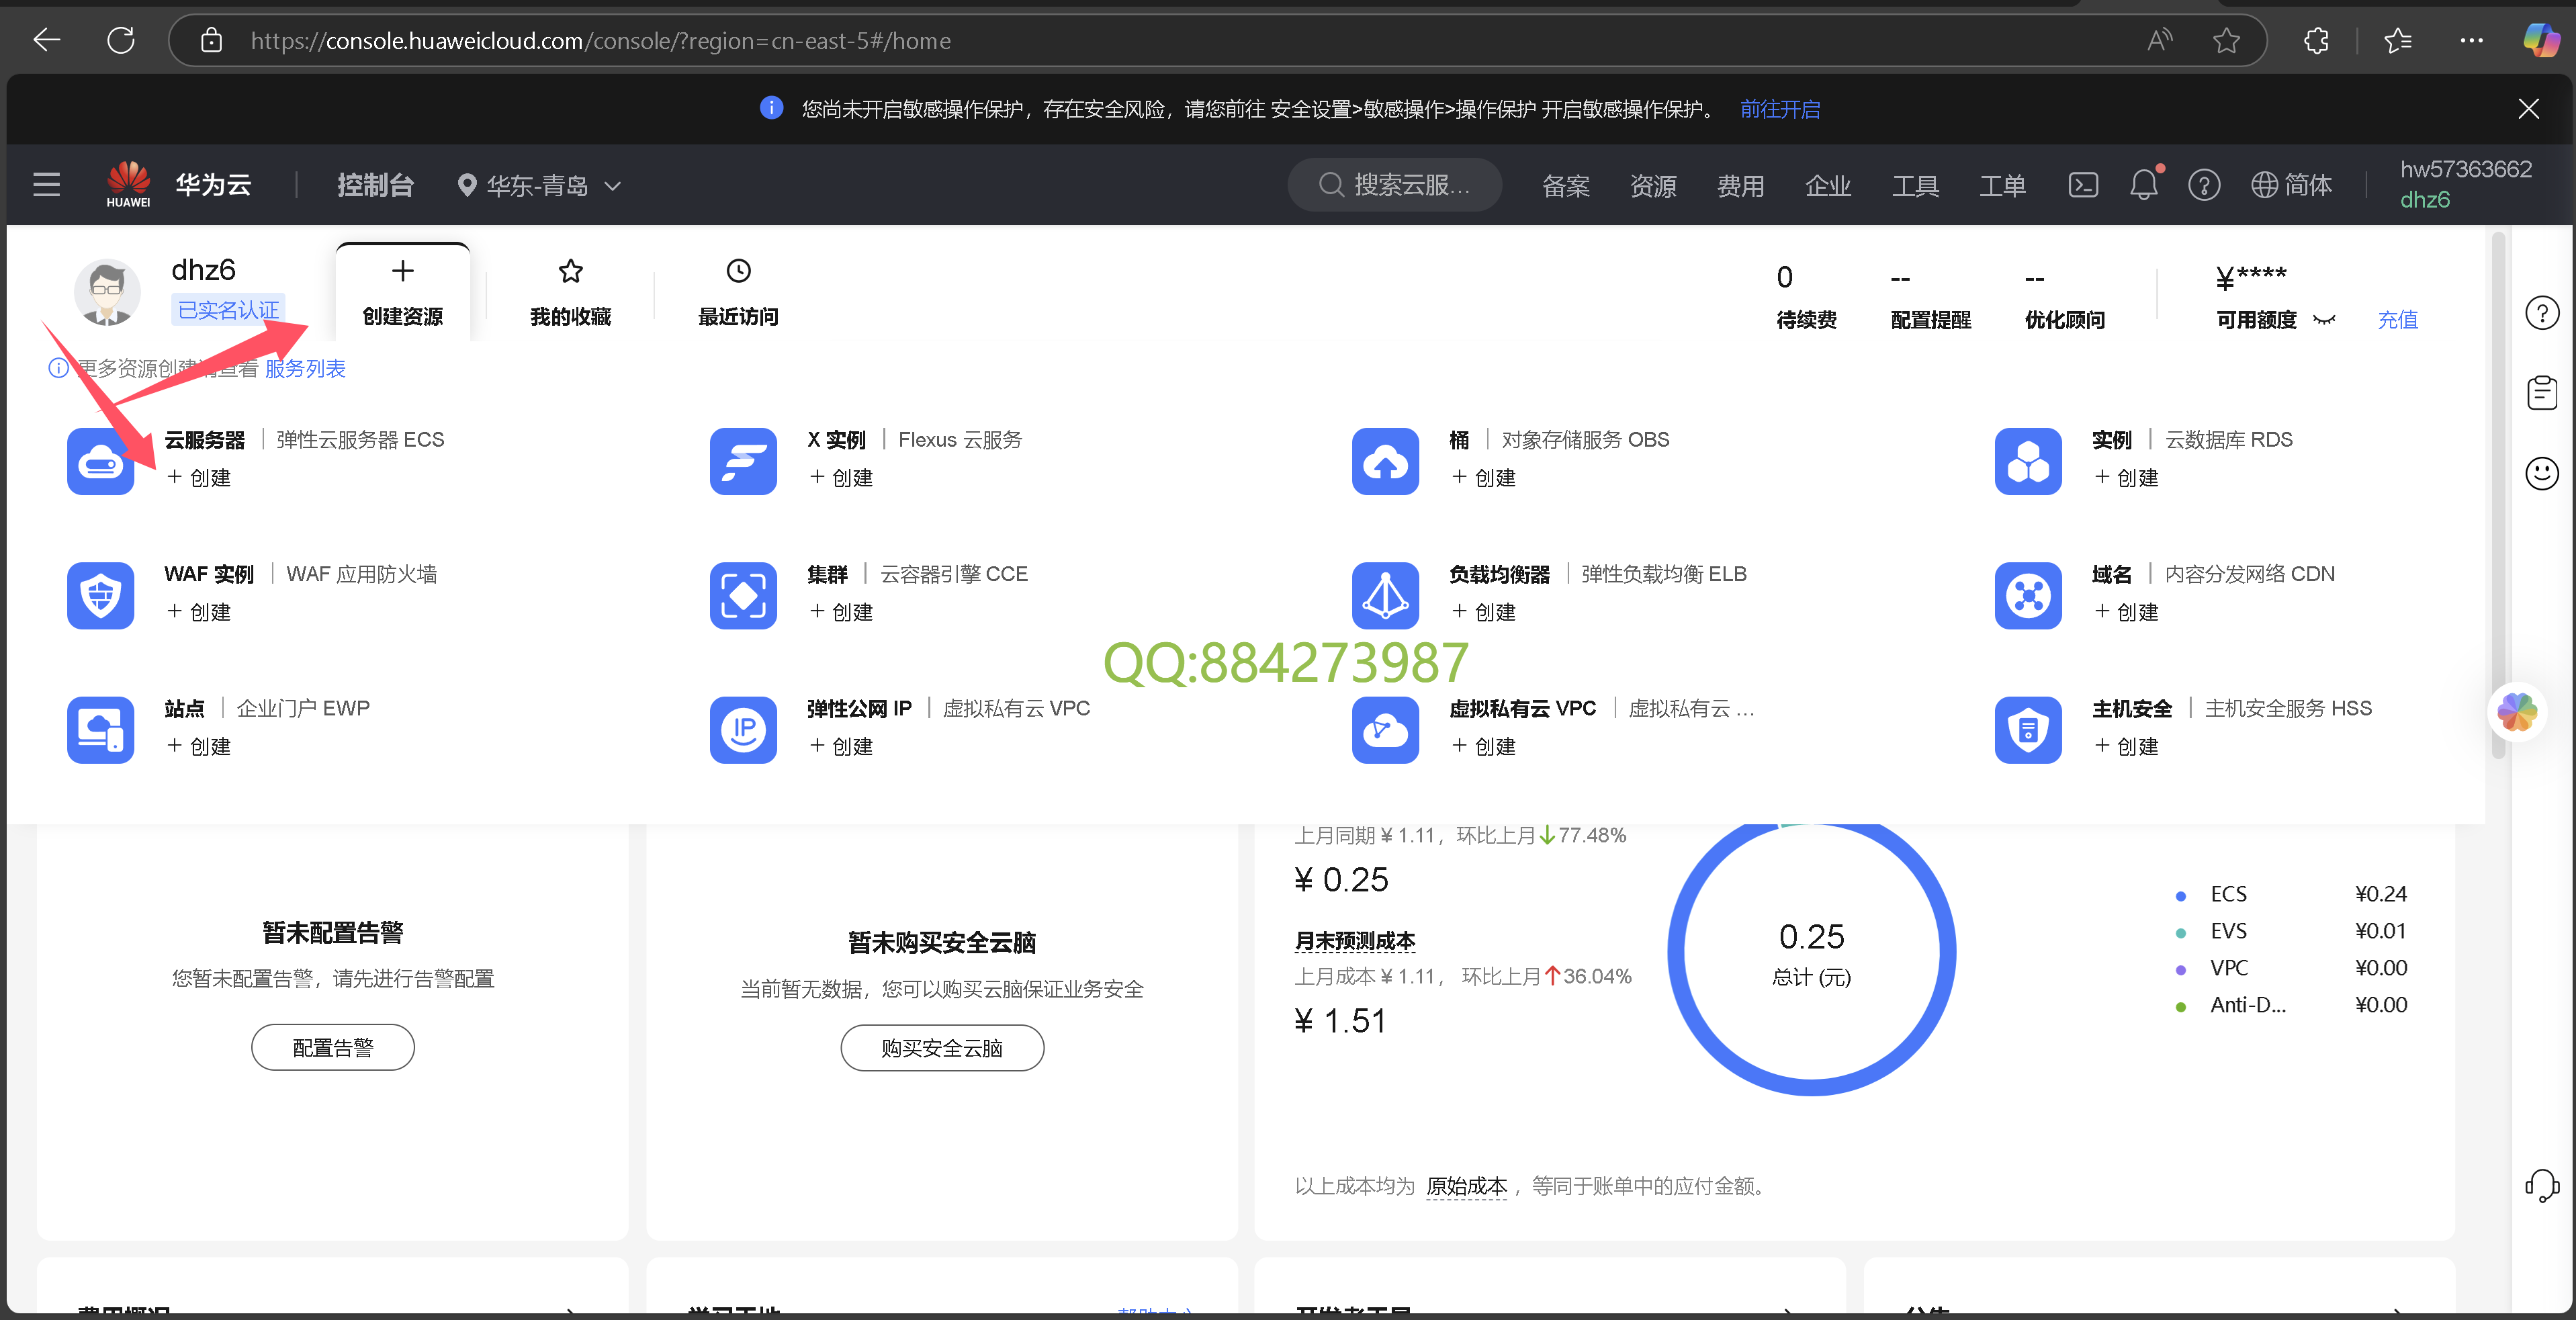The height and width of the screenshot is (1320, 2576).
Task: Open the CloudShell terminal icon
Action: coord(2083,185)
